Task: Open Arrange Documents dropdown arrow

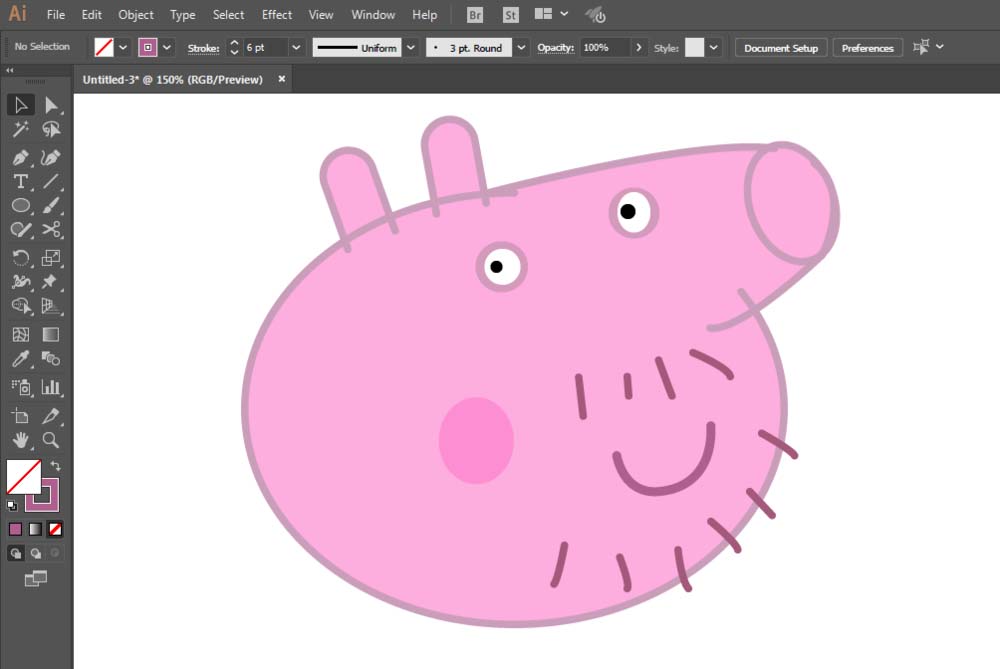Action: [564, 13]
